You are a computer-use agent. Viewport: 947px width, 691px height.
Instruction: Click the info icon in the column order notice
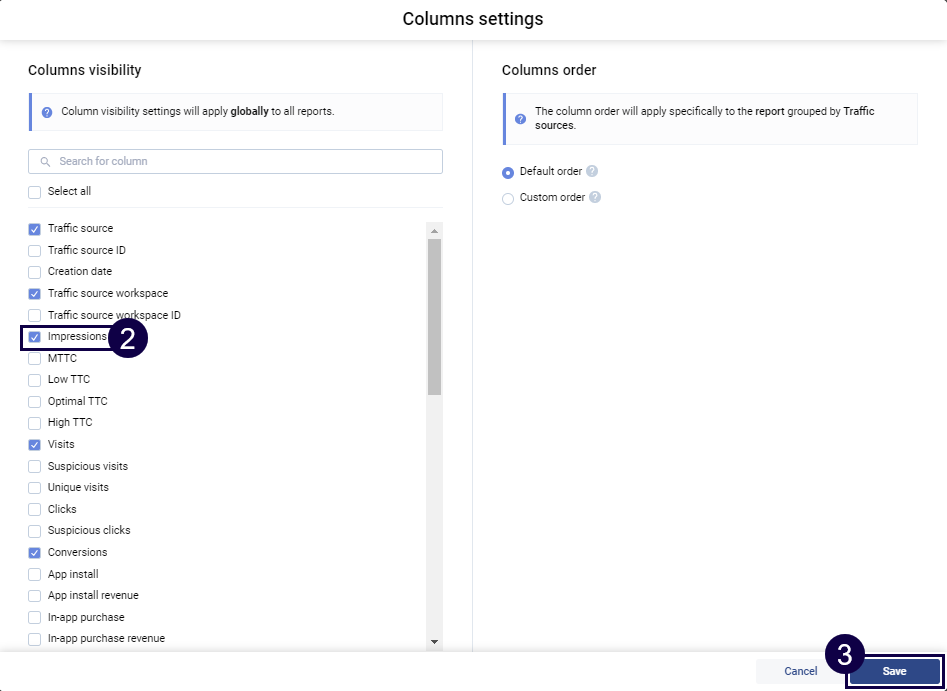coord(520,119)
